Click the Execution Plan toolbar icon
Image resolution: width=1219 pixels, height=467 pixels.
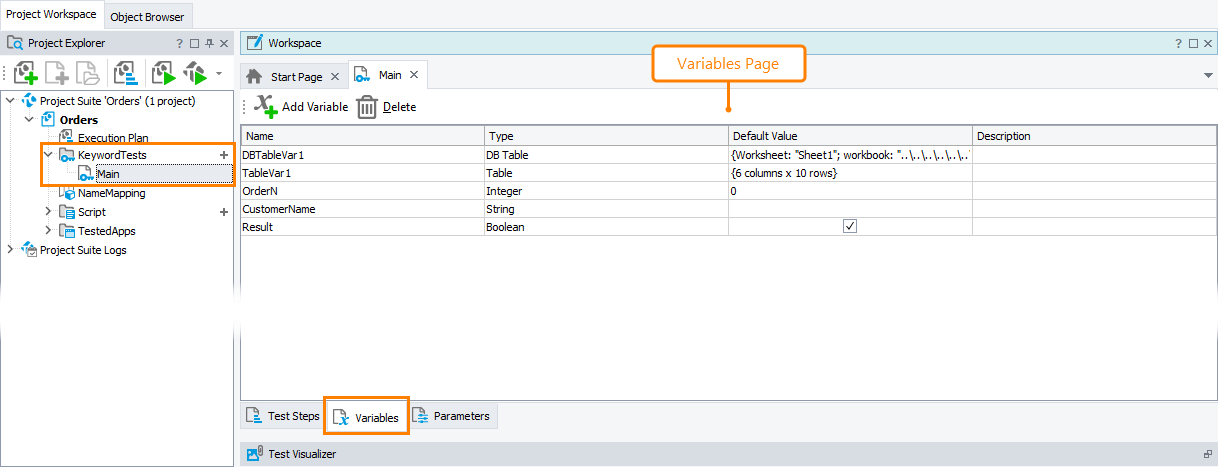pyautogui.click(x=126, y=74)
